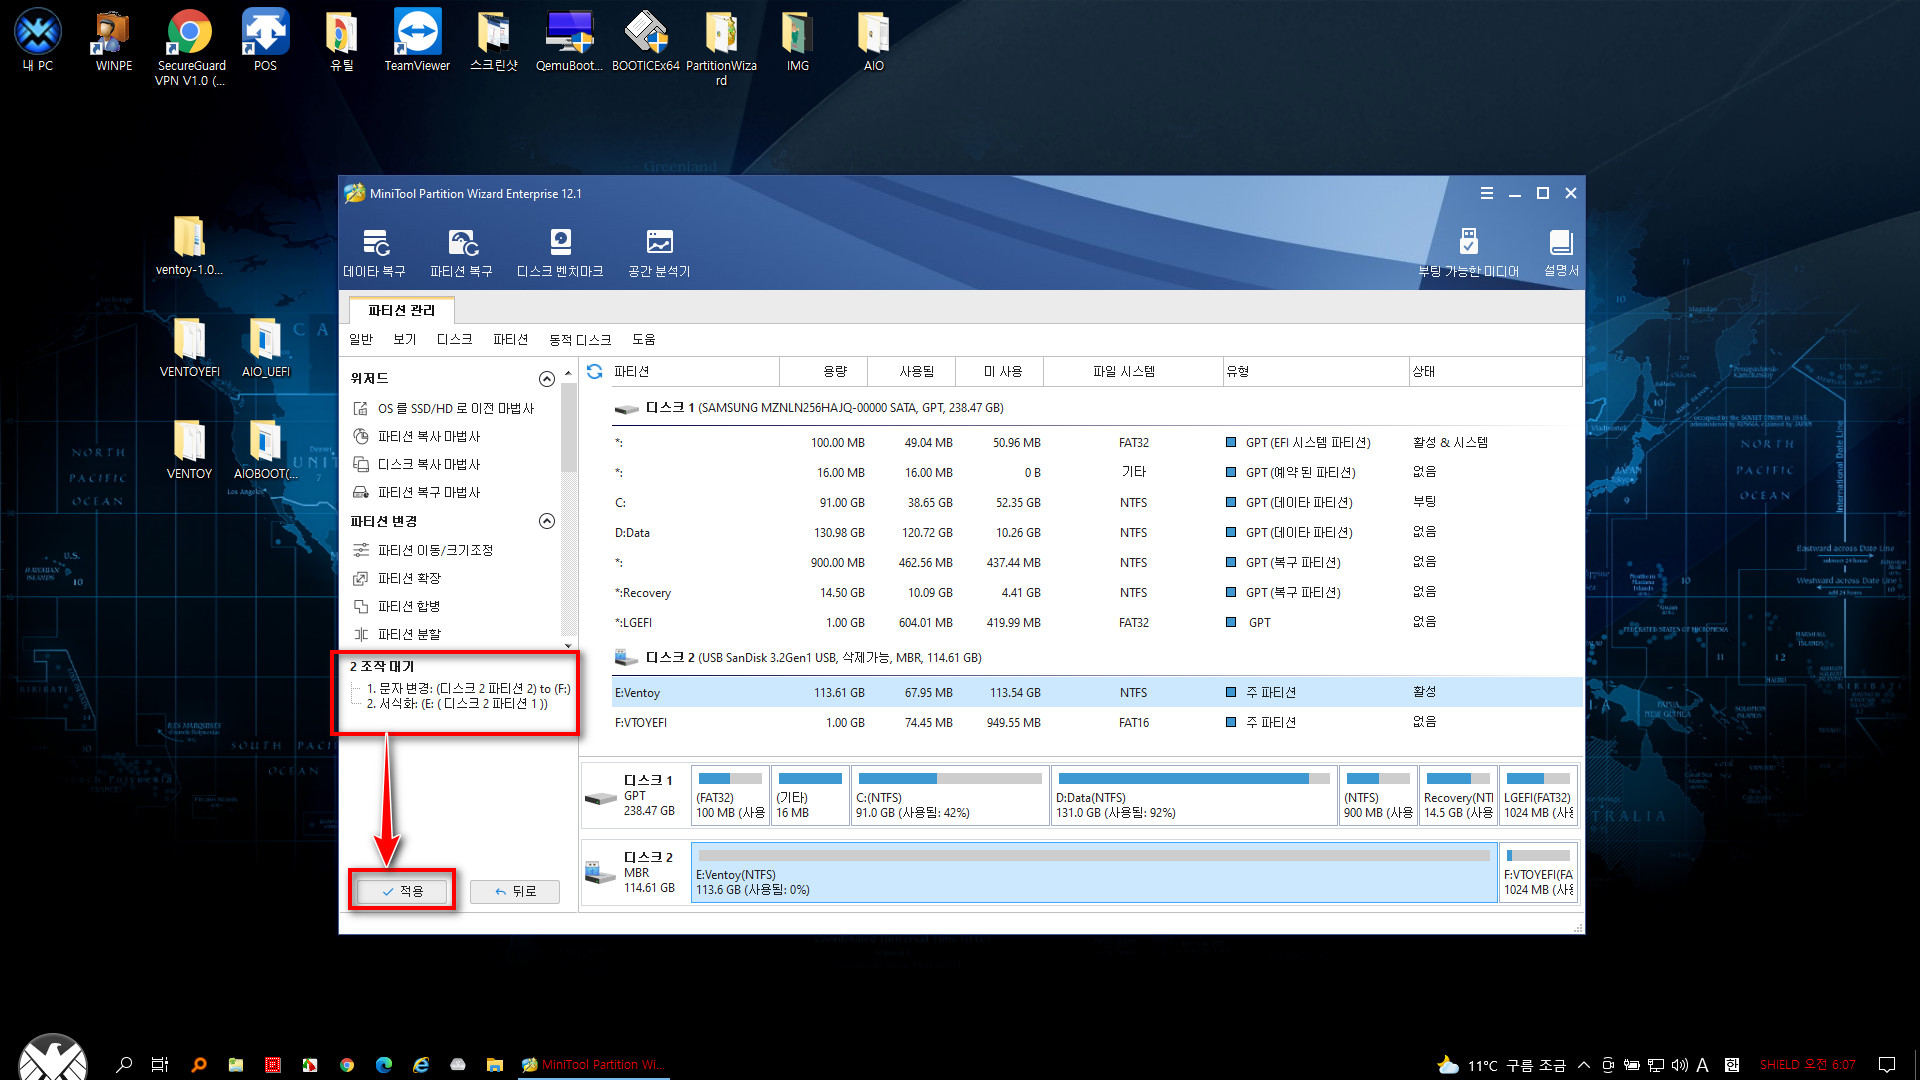Open the 보기 menu

coord(405,339)
